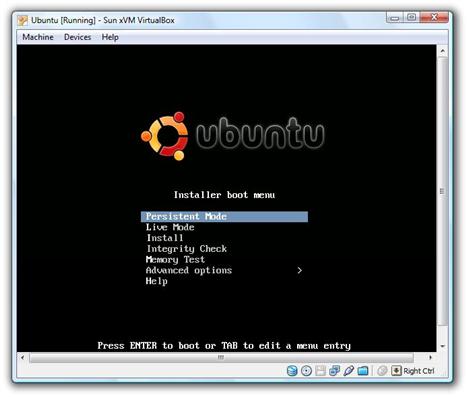Click the vertical scrollbar thumb
Viewport: 468px width, 397px height.
point(443,191)
